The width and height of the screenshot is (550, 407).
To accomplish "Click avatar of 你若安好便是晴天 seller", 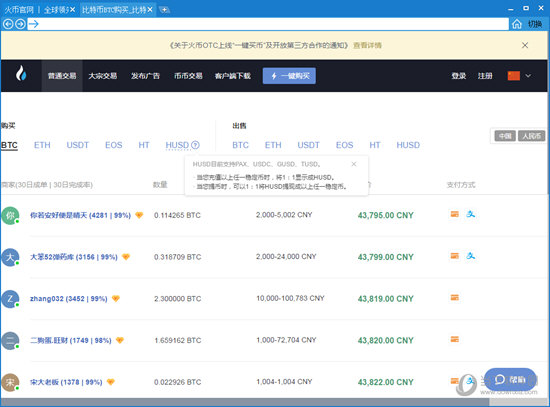I will click(x=10, y=215).
